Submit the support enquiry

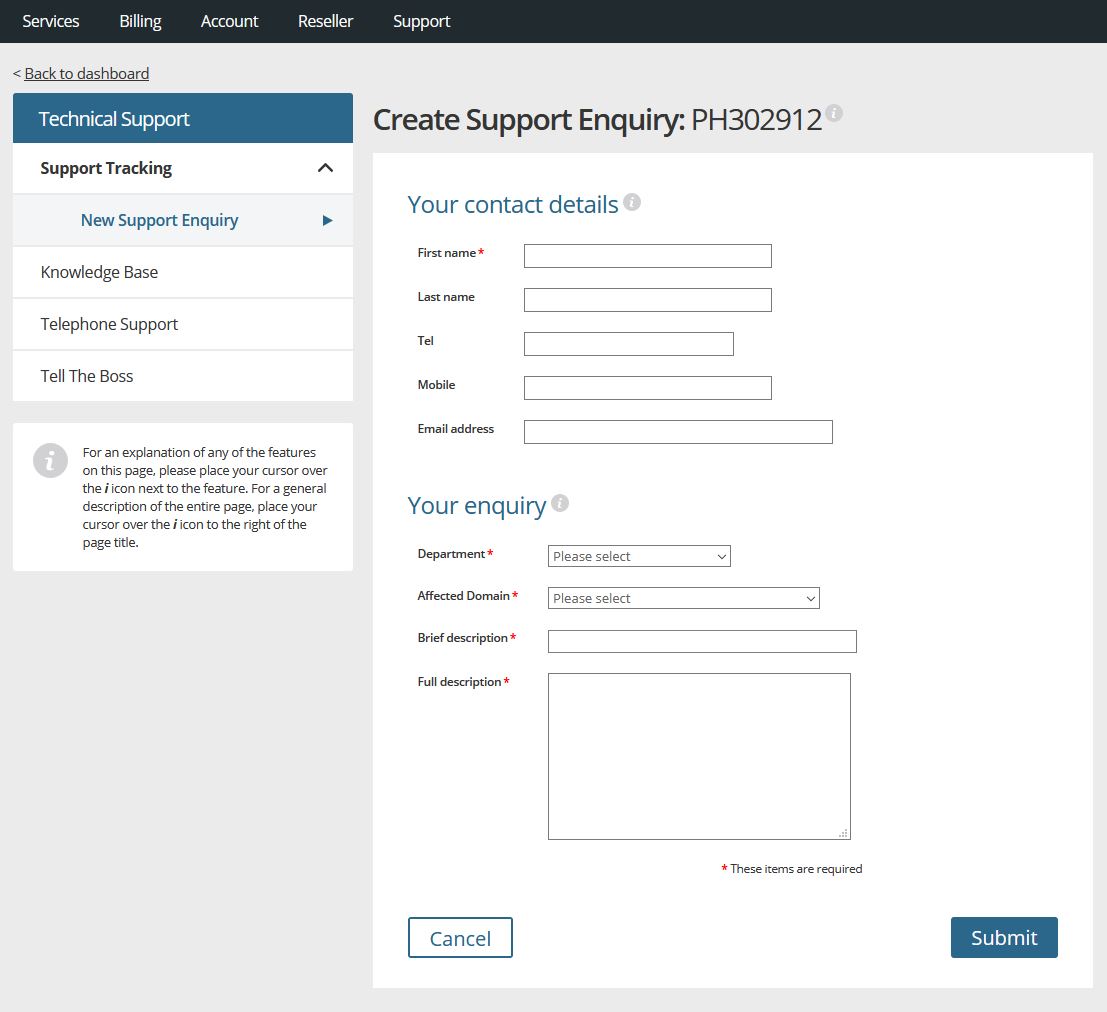pos(1004,938)
